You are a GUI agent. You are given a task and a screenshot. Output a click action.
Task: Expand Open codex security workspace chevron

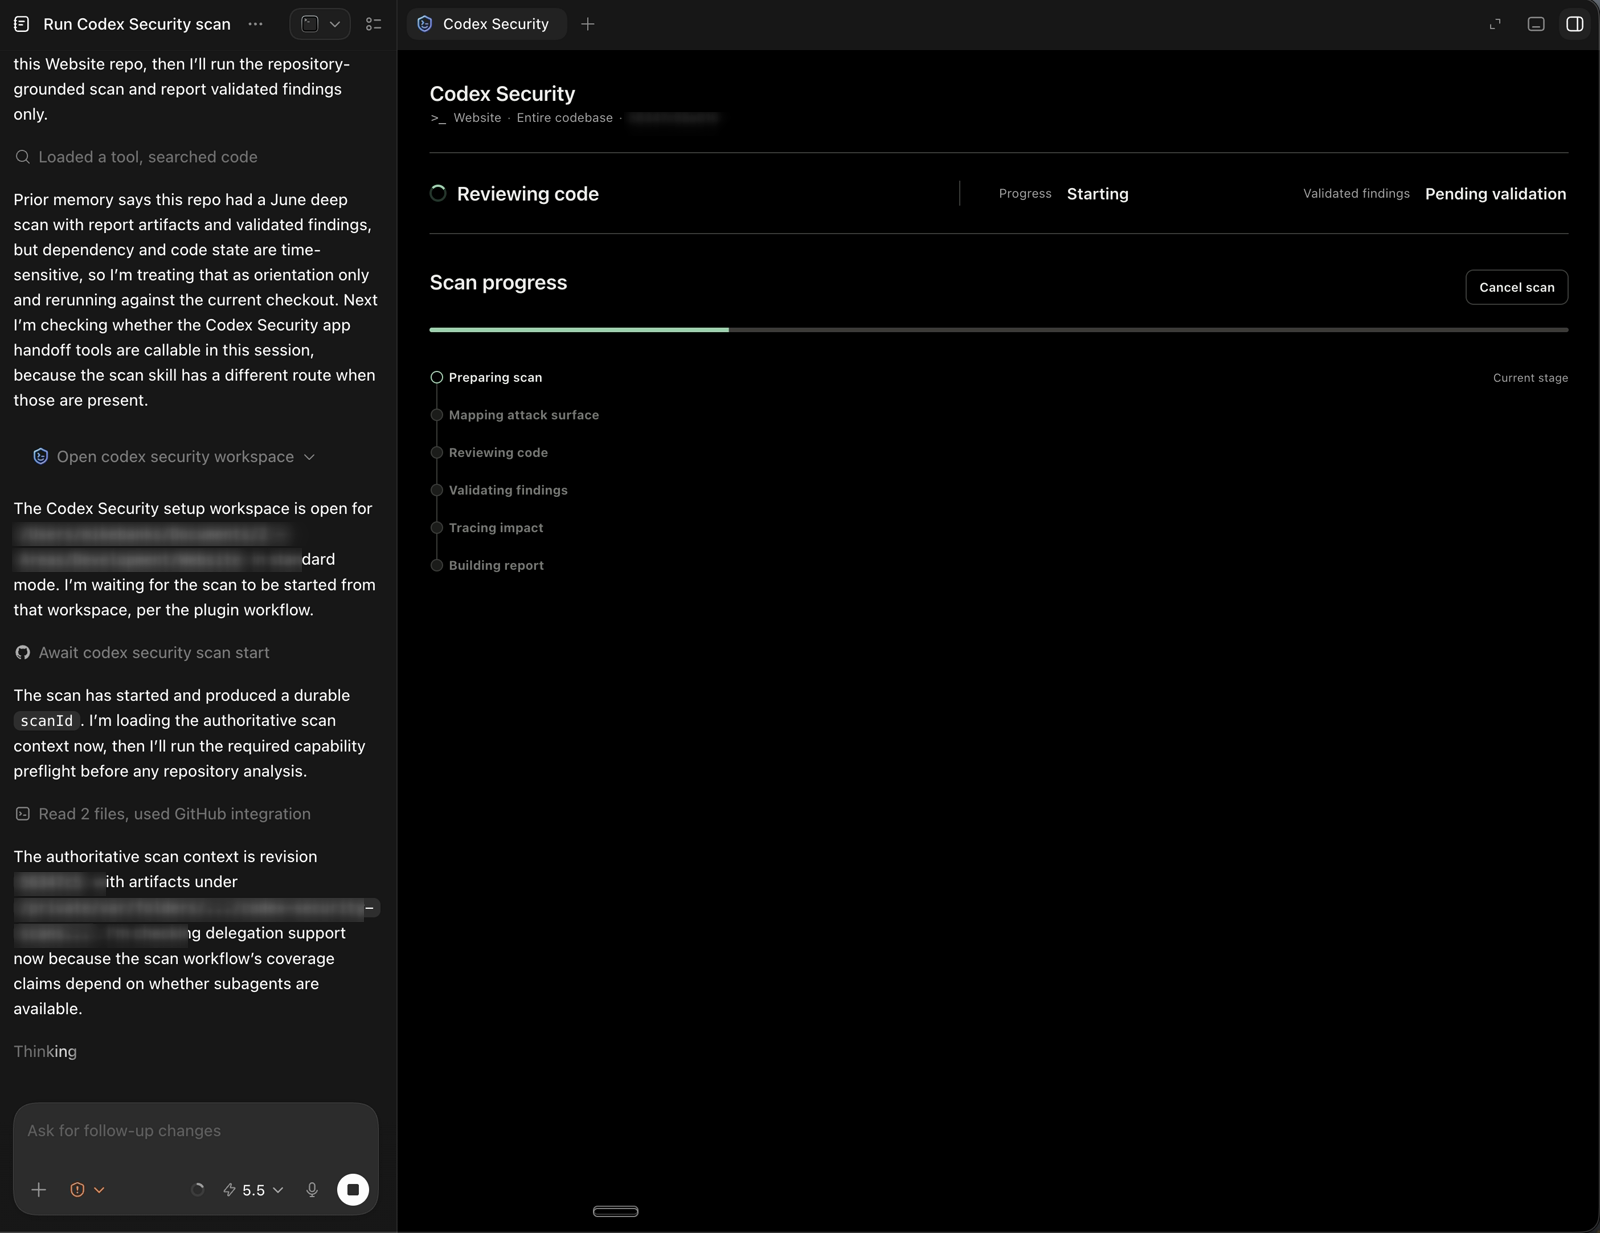[x=309, y=457]
